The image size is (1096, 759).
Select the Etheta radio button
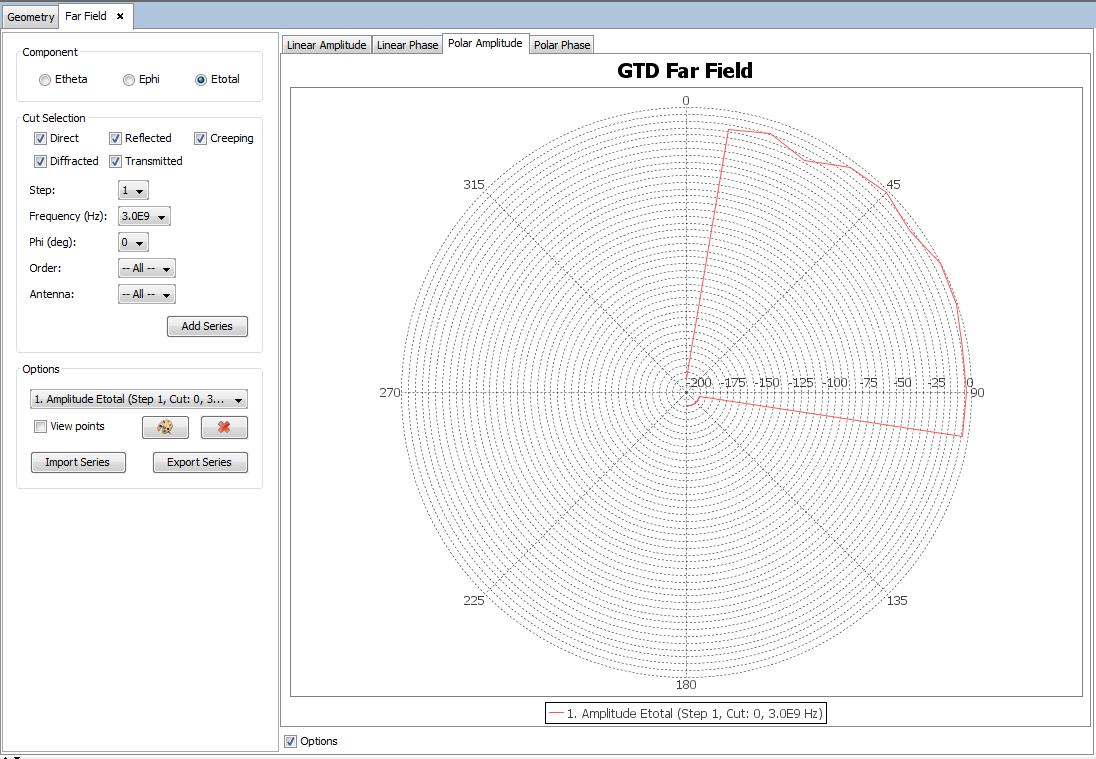pyautogui.click(x=45, y=80)
